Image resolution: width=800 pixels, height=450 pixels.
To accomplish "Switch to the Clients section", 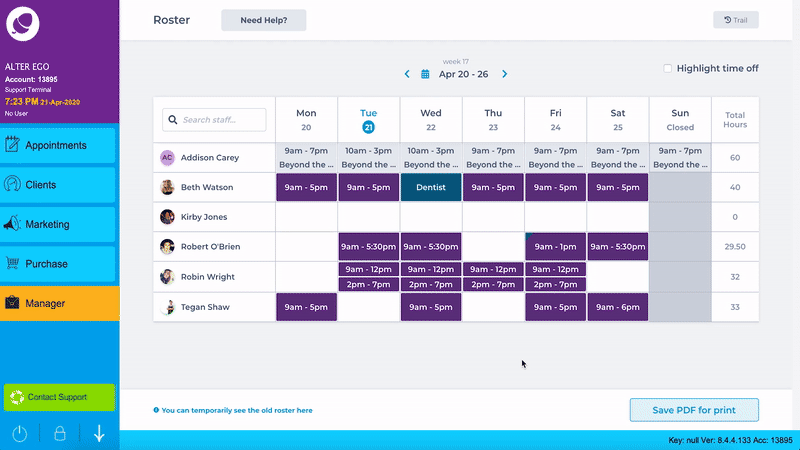I will [x=59, y=185].
